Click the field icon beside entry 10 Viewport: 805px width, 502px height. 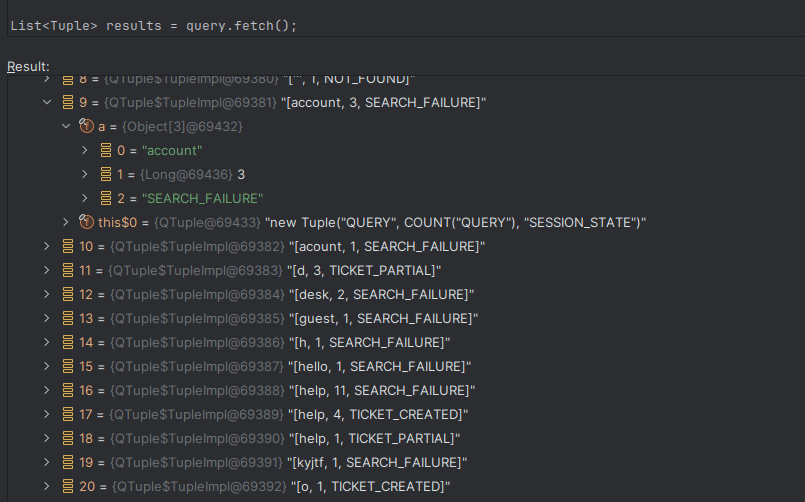[68, 246]
